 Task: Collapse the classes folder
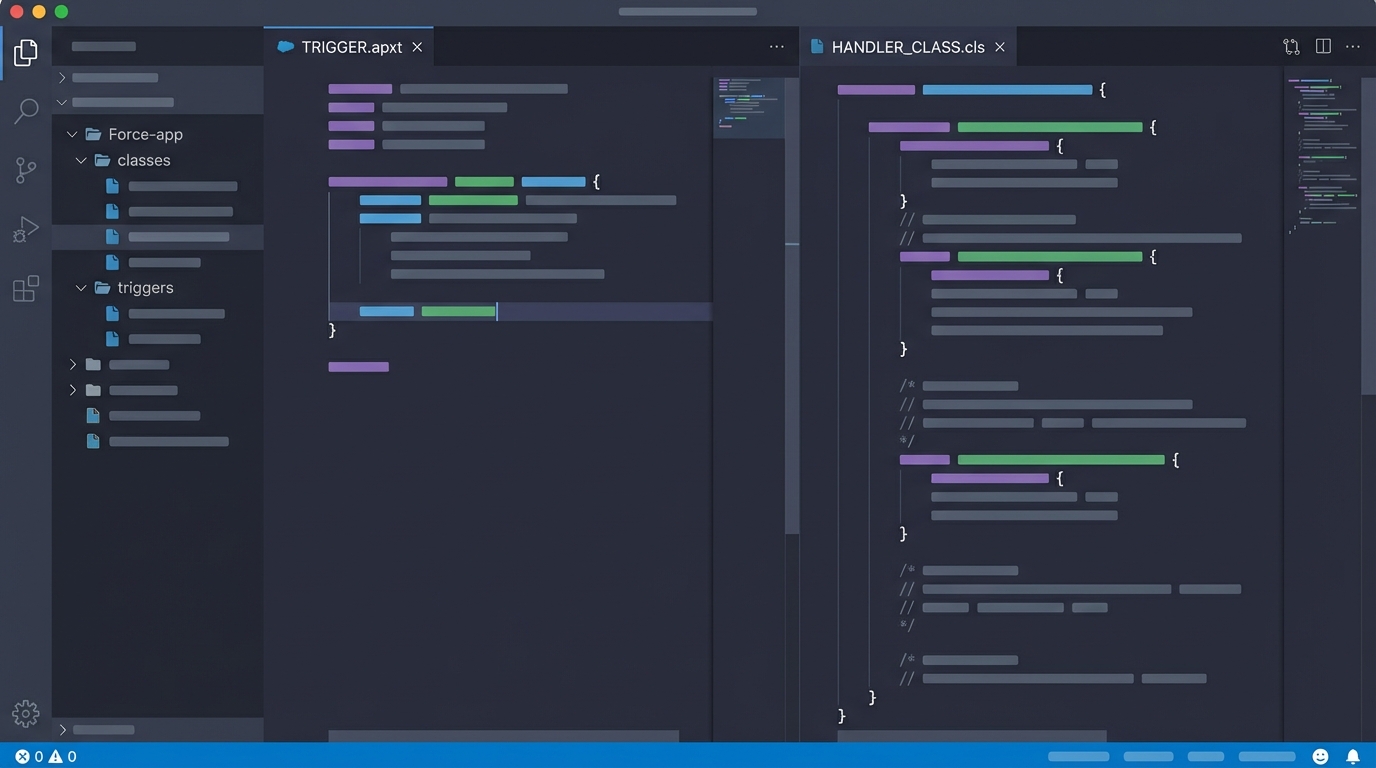82,160
